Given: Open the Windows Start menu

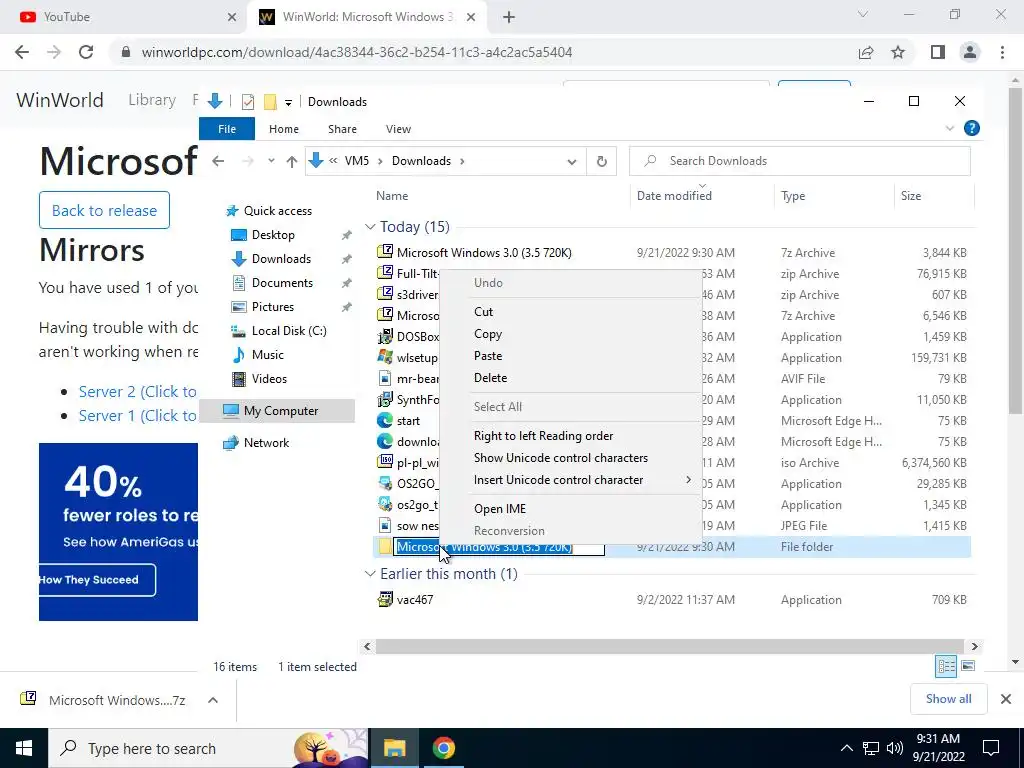Looking at the screenshot, I should pos(24,748).
